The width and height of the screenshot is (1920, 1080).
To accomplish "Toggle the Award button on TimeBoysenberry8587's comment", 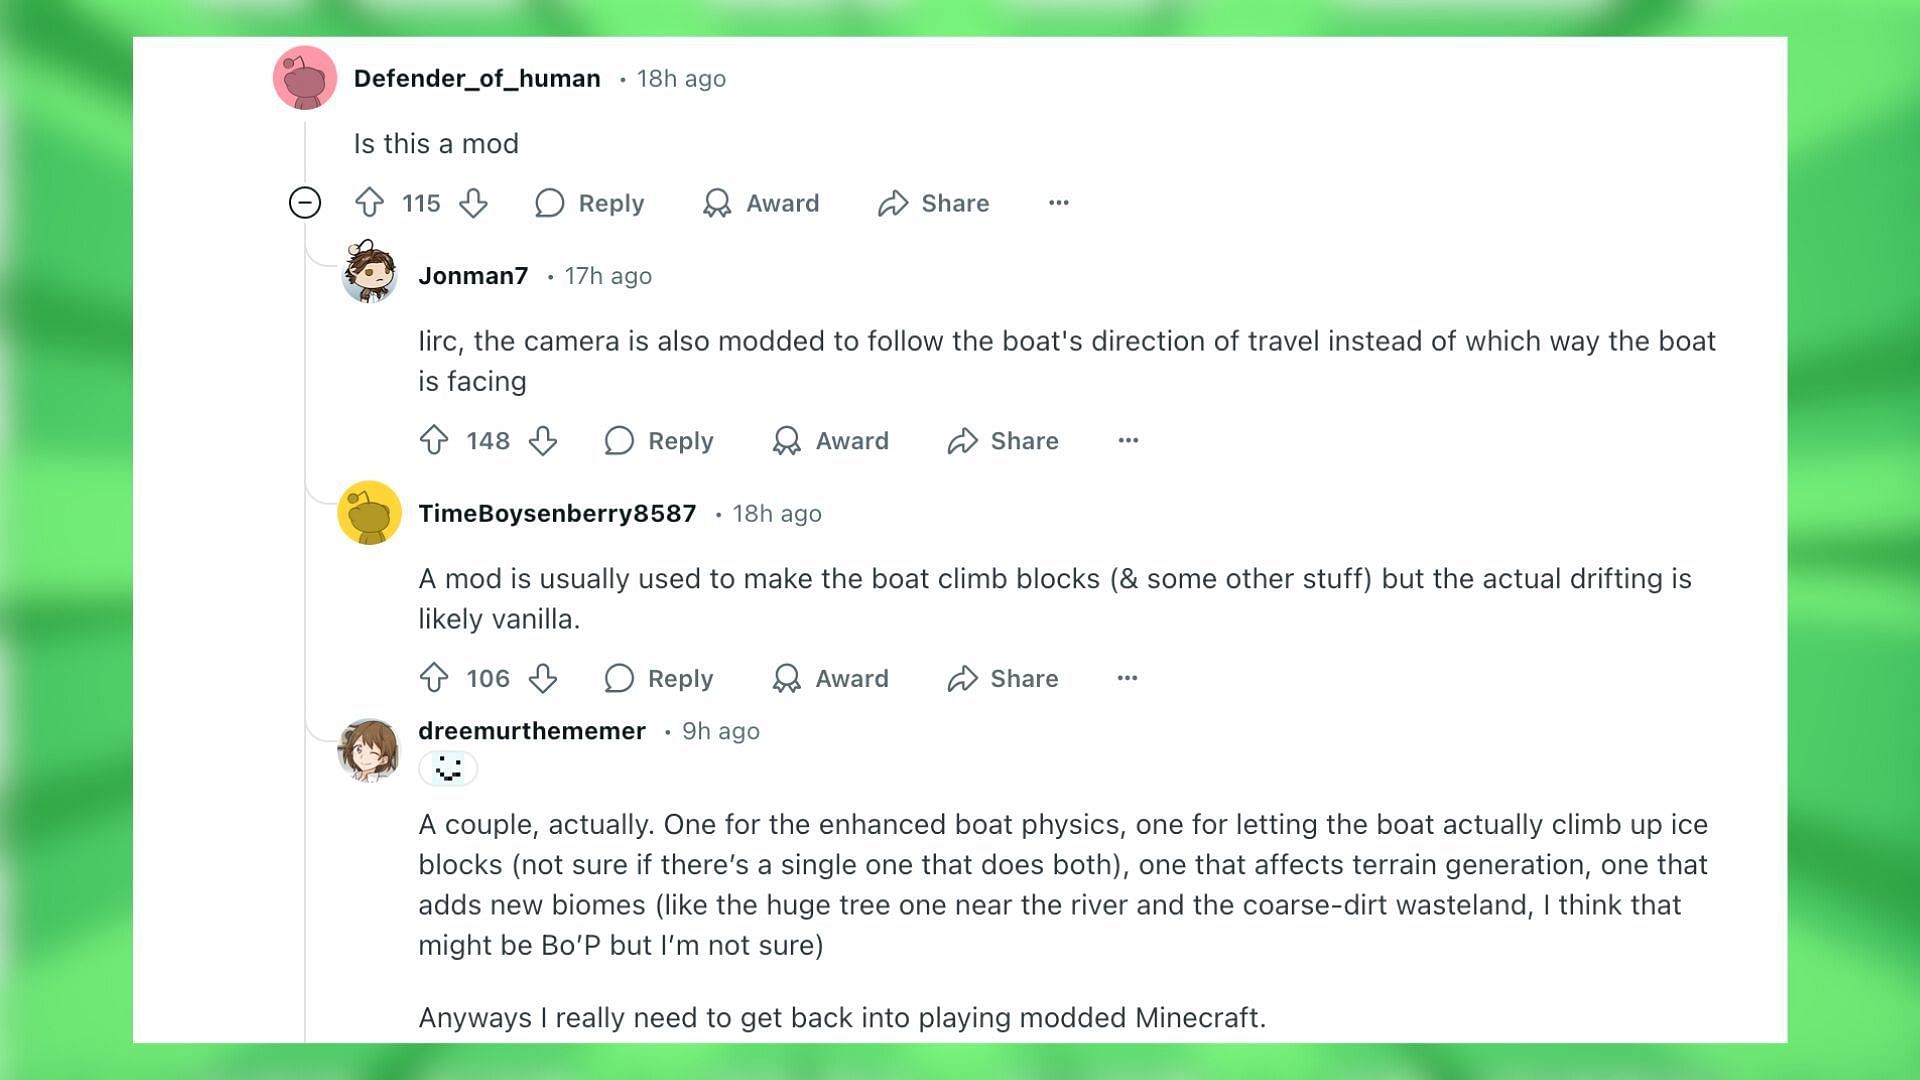I will [x=832, y=678].
